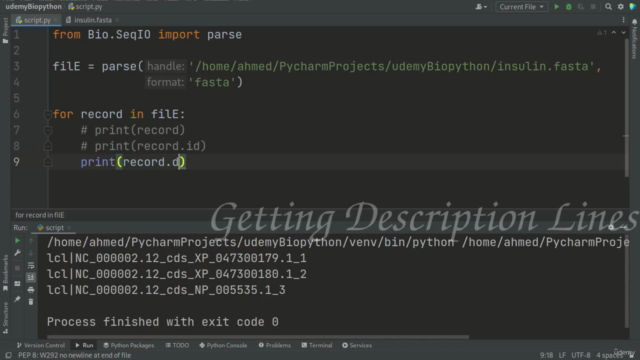Close the script run tab
640x360 pixels.
(x=69, y=228)
